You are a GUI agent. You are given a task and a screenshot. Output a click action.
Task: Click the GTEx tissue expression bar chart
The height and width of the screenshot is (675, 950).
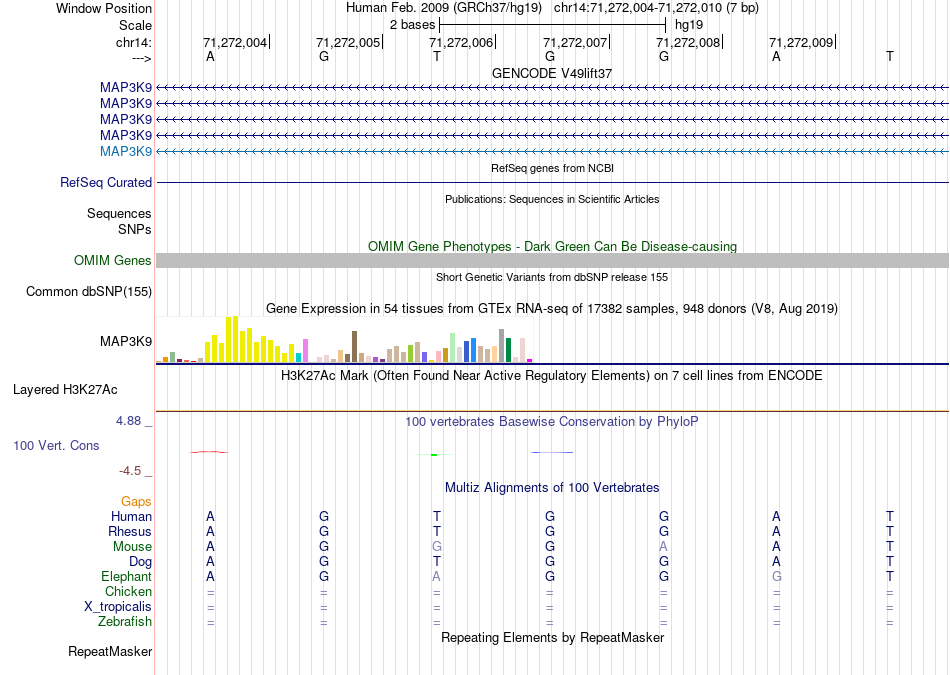point(344,339)
